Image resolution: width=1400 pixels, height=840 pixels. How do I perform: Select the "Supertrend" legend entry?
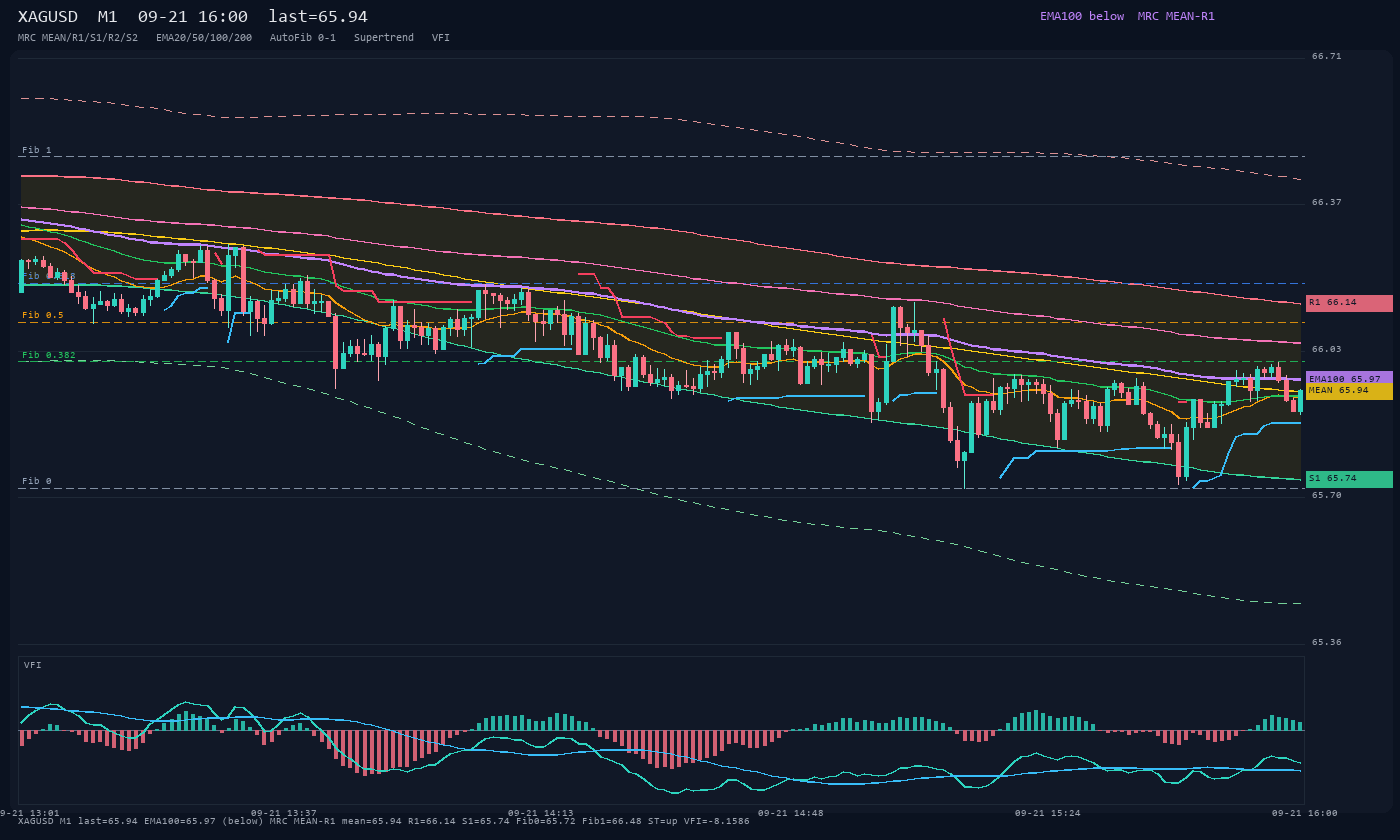click(x=384, y=38)
